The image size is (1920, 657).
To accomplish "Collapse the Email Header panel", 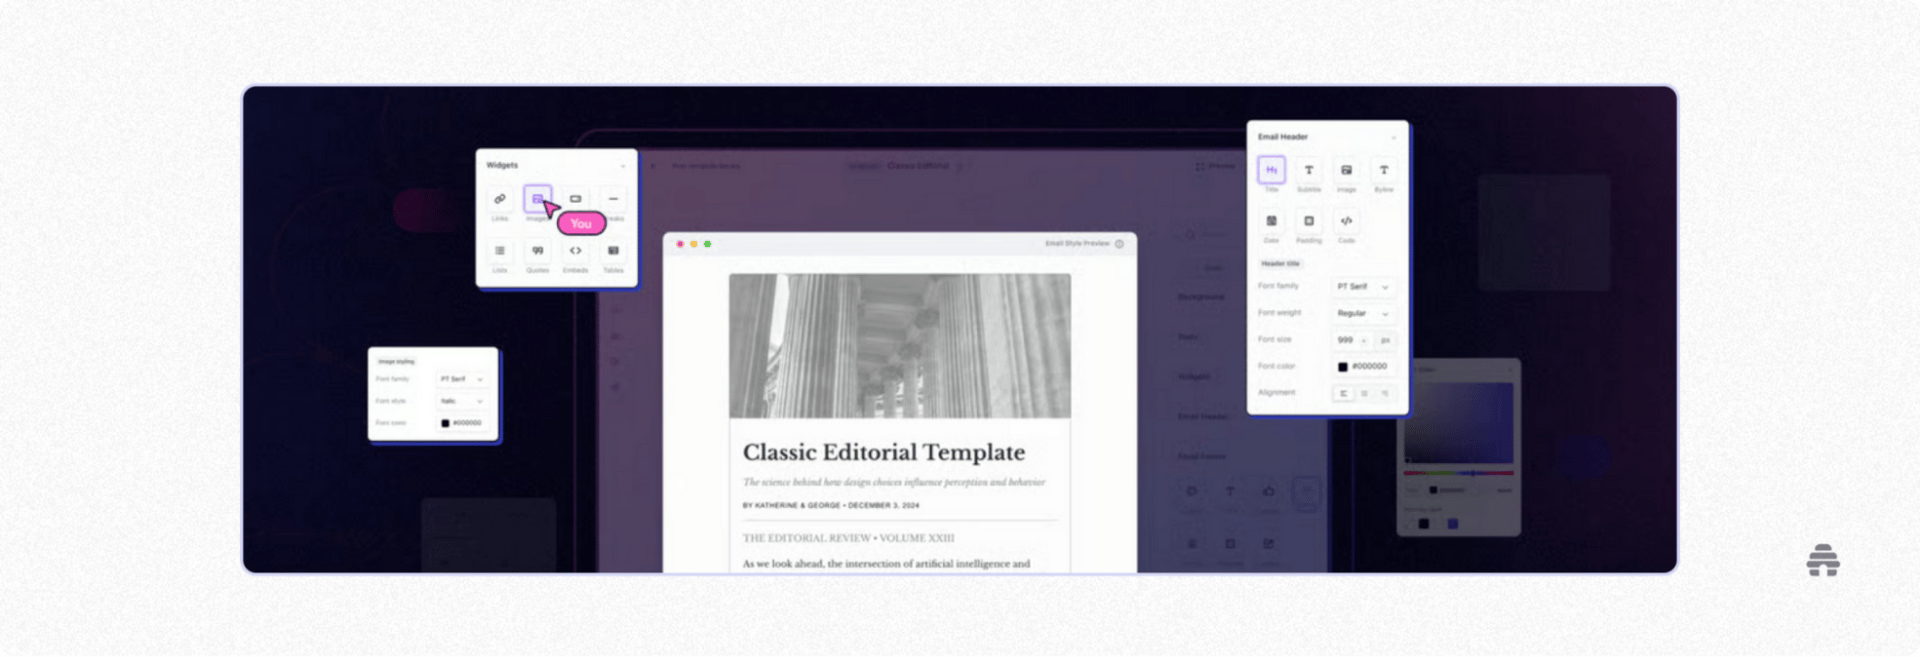I will pos(1394,137).
